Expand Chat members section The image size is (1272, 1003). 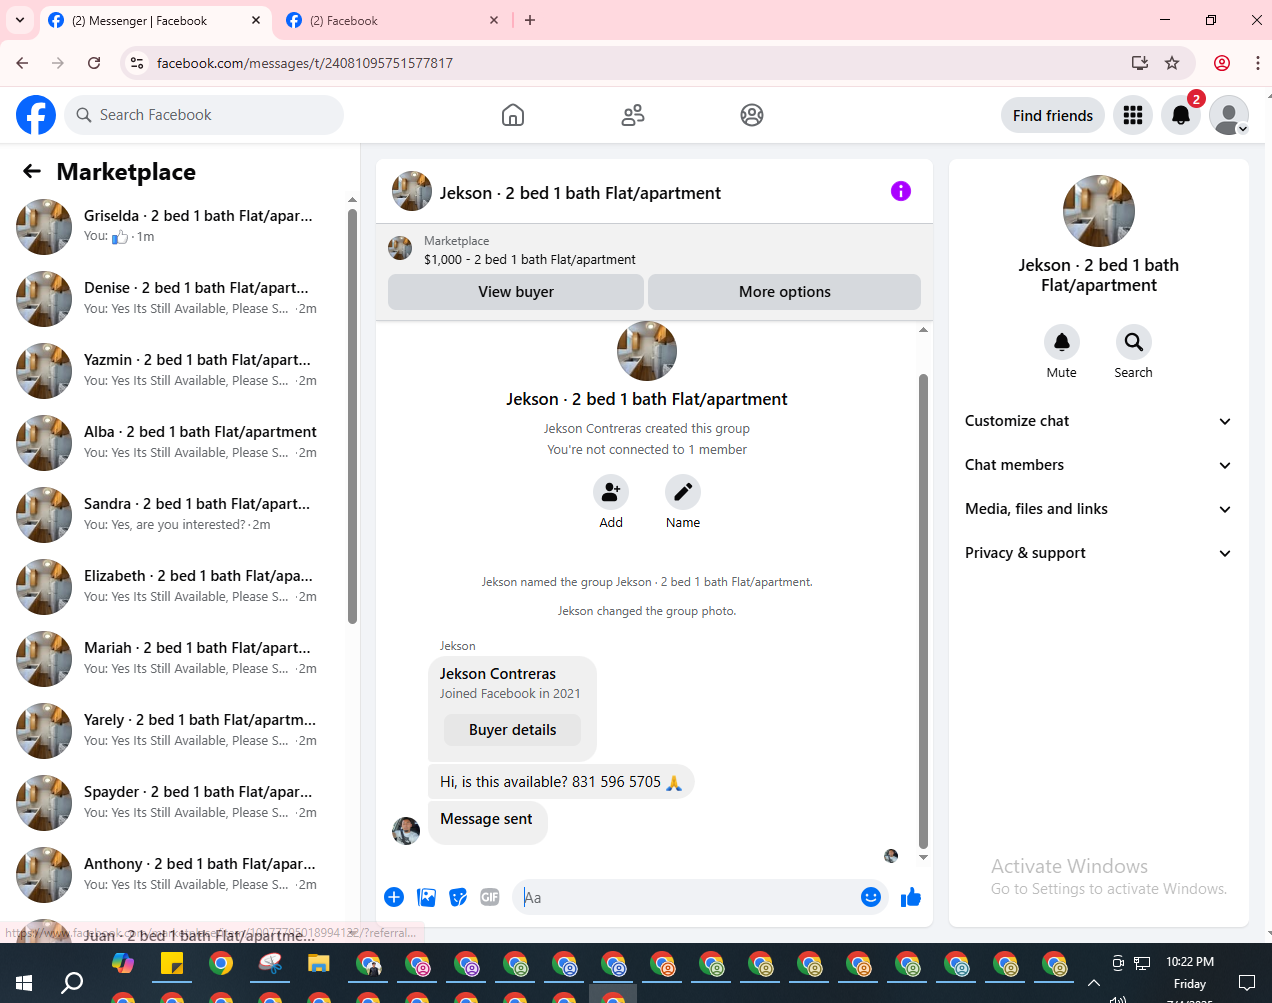coord(1098,465)
